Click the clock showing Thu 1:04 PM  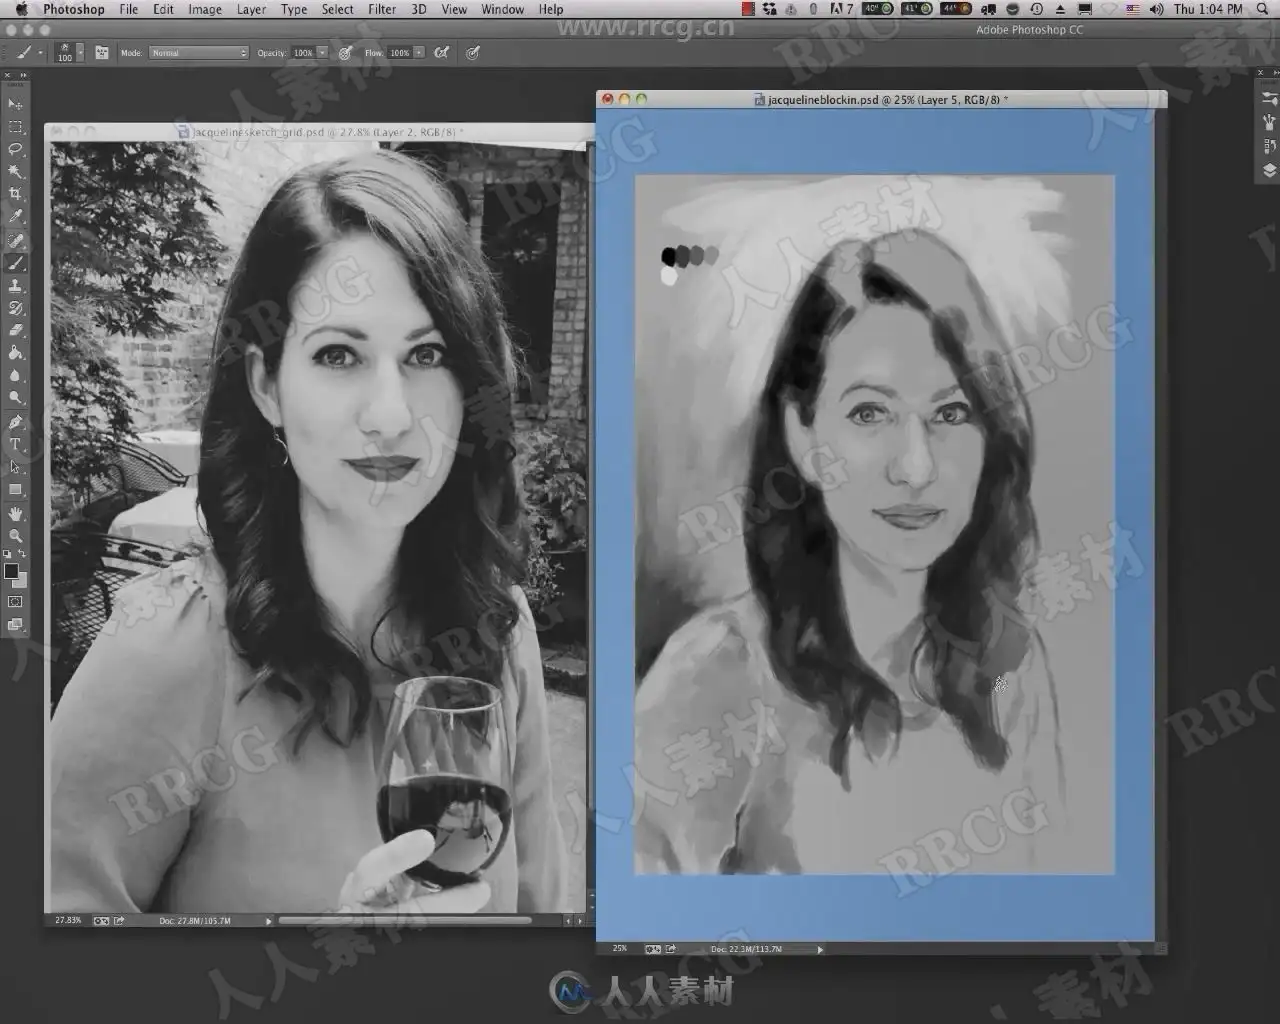(1208, 9)
